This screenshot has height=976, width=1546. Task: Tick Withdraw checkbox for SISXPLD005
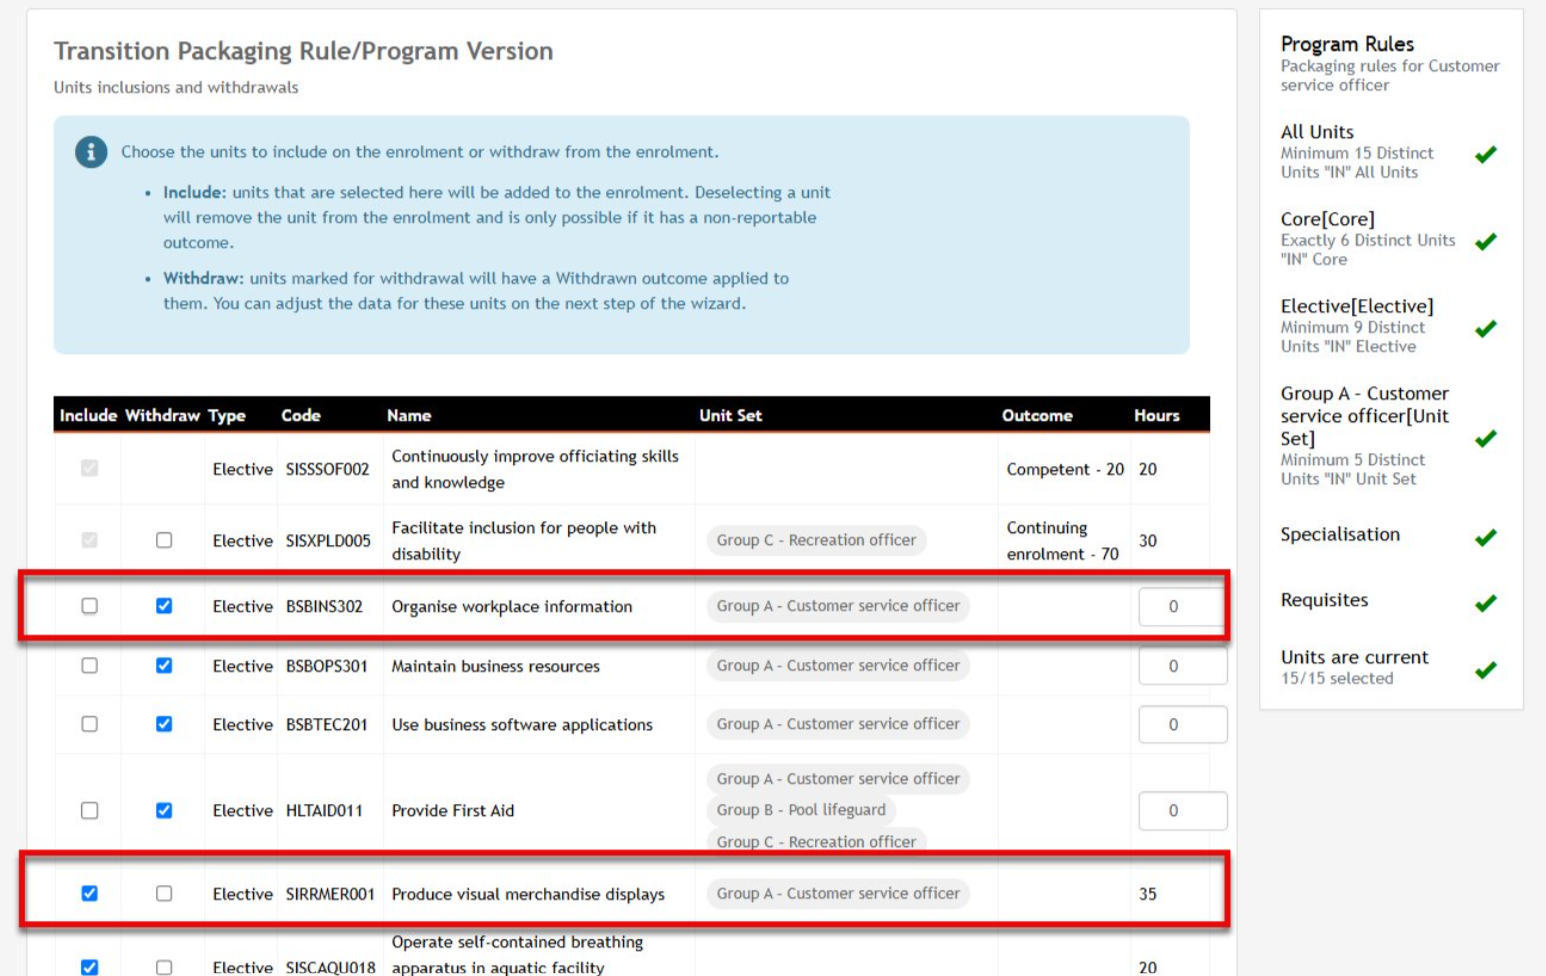[x=164, y=541]
